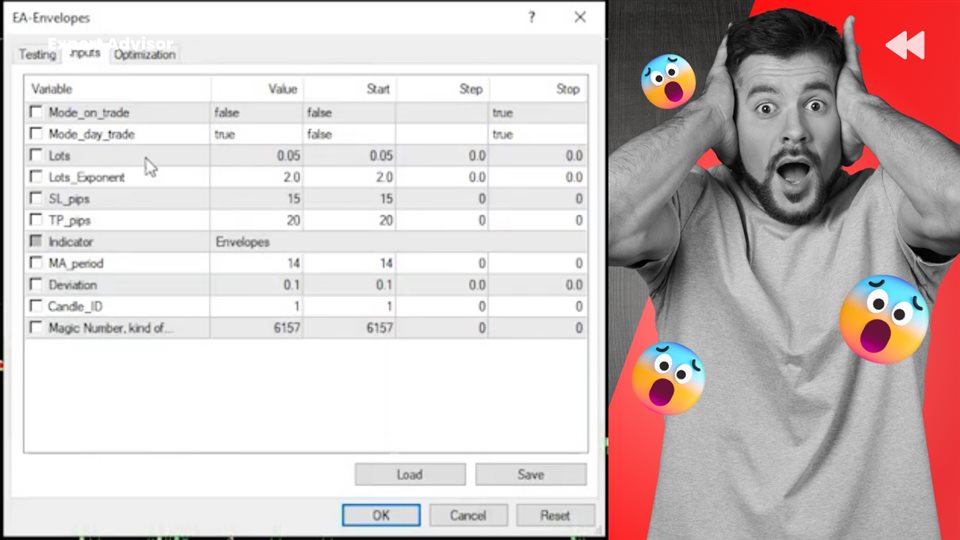Click the help question mark in title bar
This screenshot has width=960, height=540.
coord(531,17)
